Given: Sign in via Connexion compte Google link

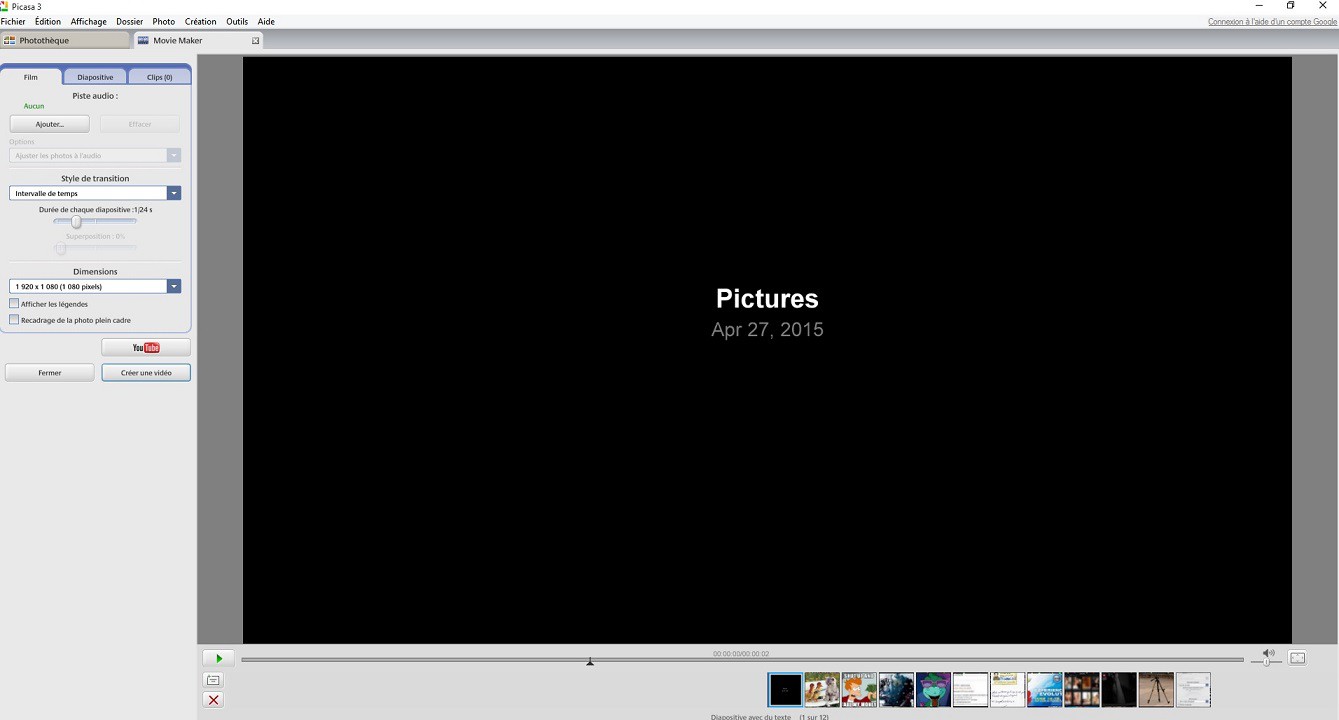Looking at the screenshot, I should coord(1272,21).
